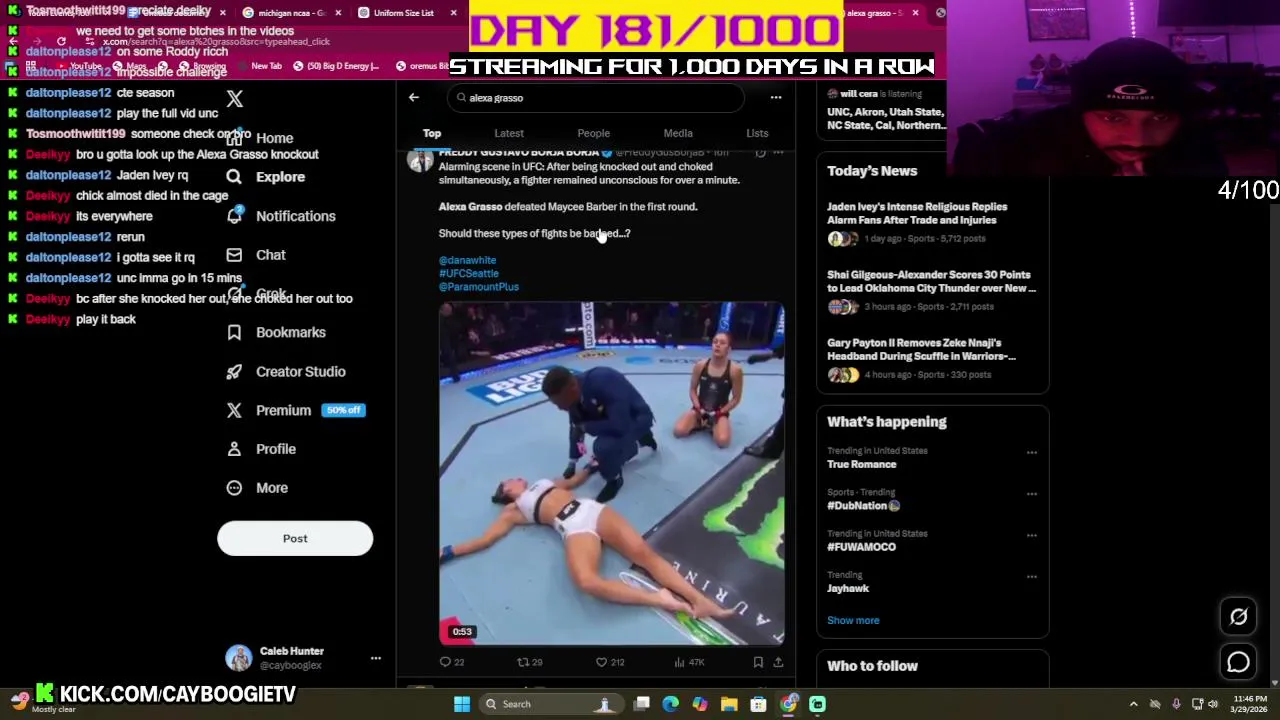Open options for #FUWAMOCO trend
Image resolution: width=1280 pixels, height=720 pixels.
tap(1031, 535)
